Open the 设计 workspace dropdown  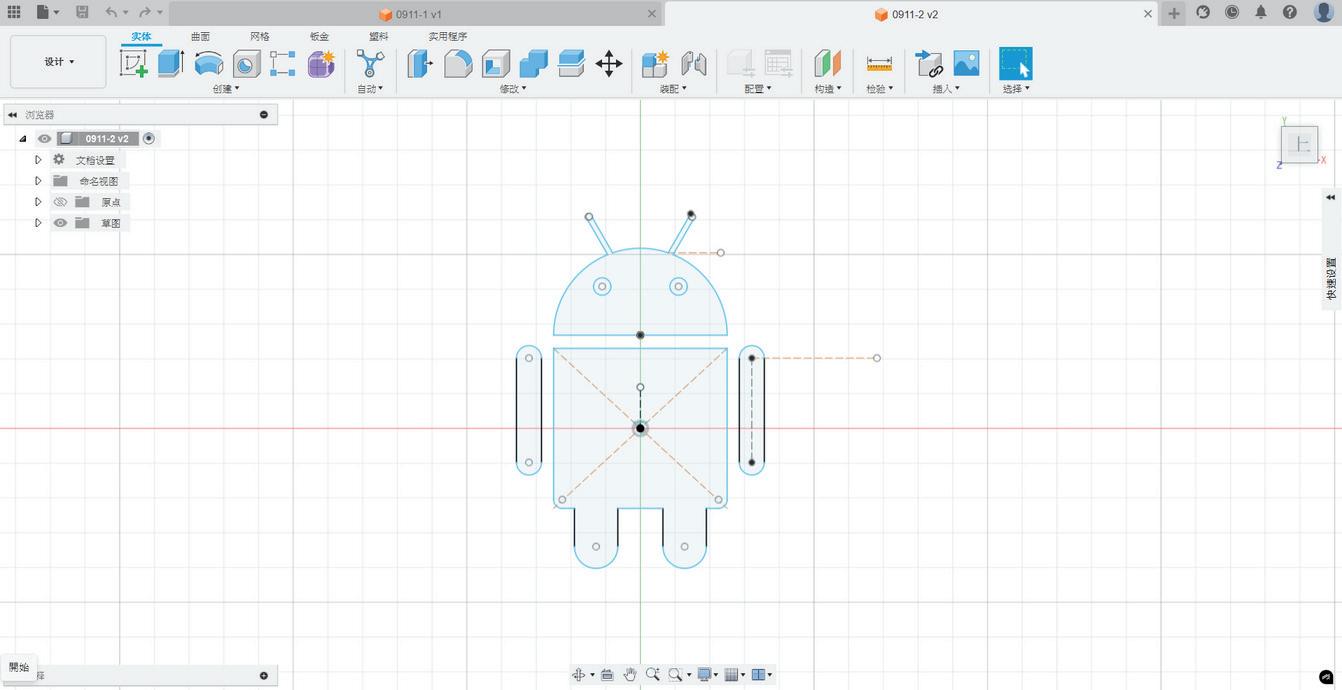point(58,62)
